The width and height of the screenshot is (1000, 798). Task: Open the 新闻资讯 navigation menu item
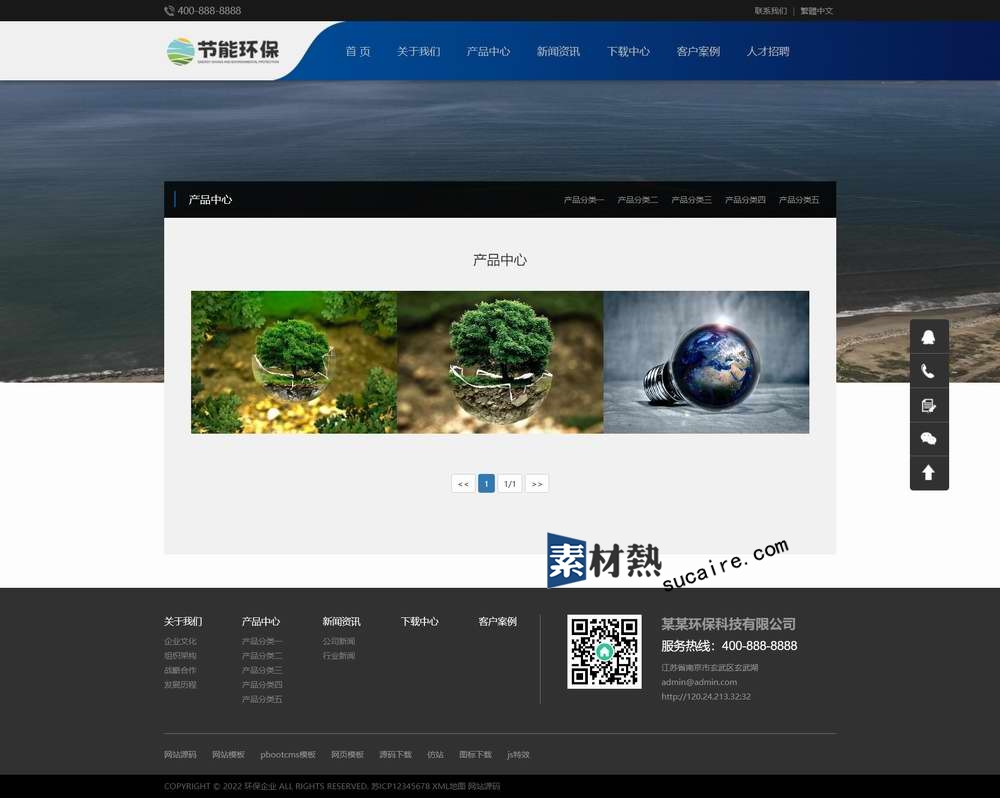coord(558,51)
